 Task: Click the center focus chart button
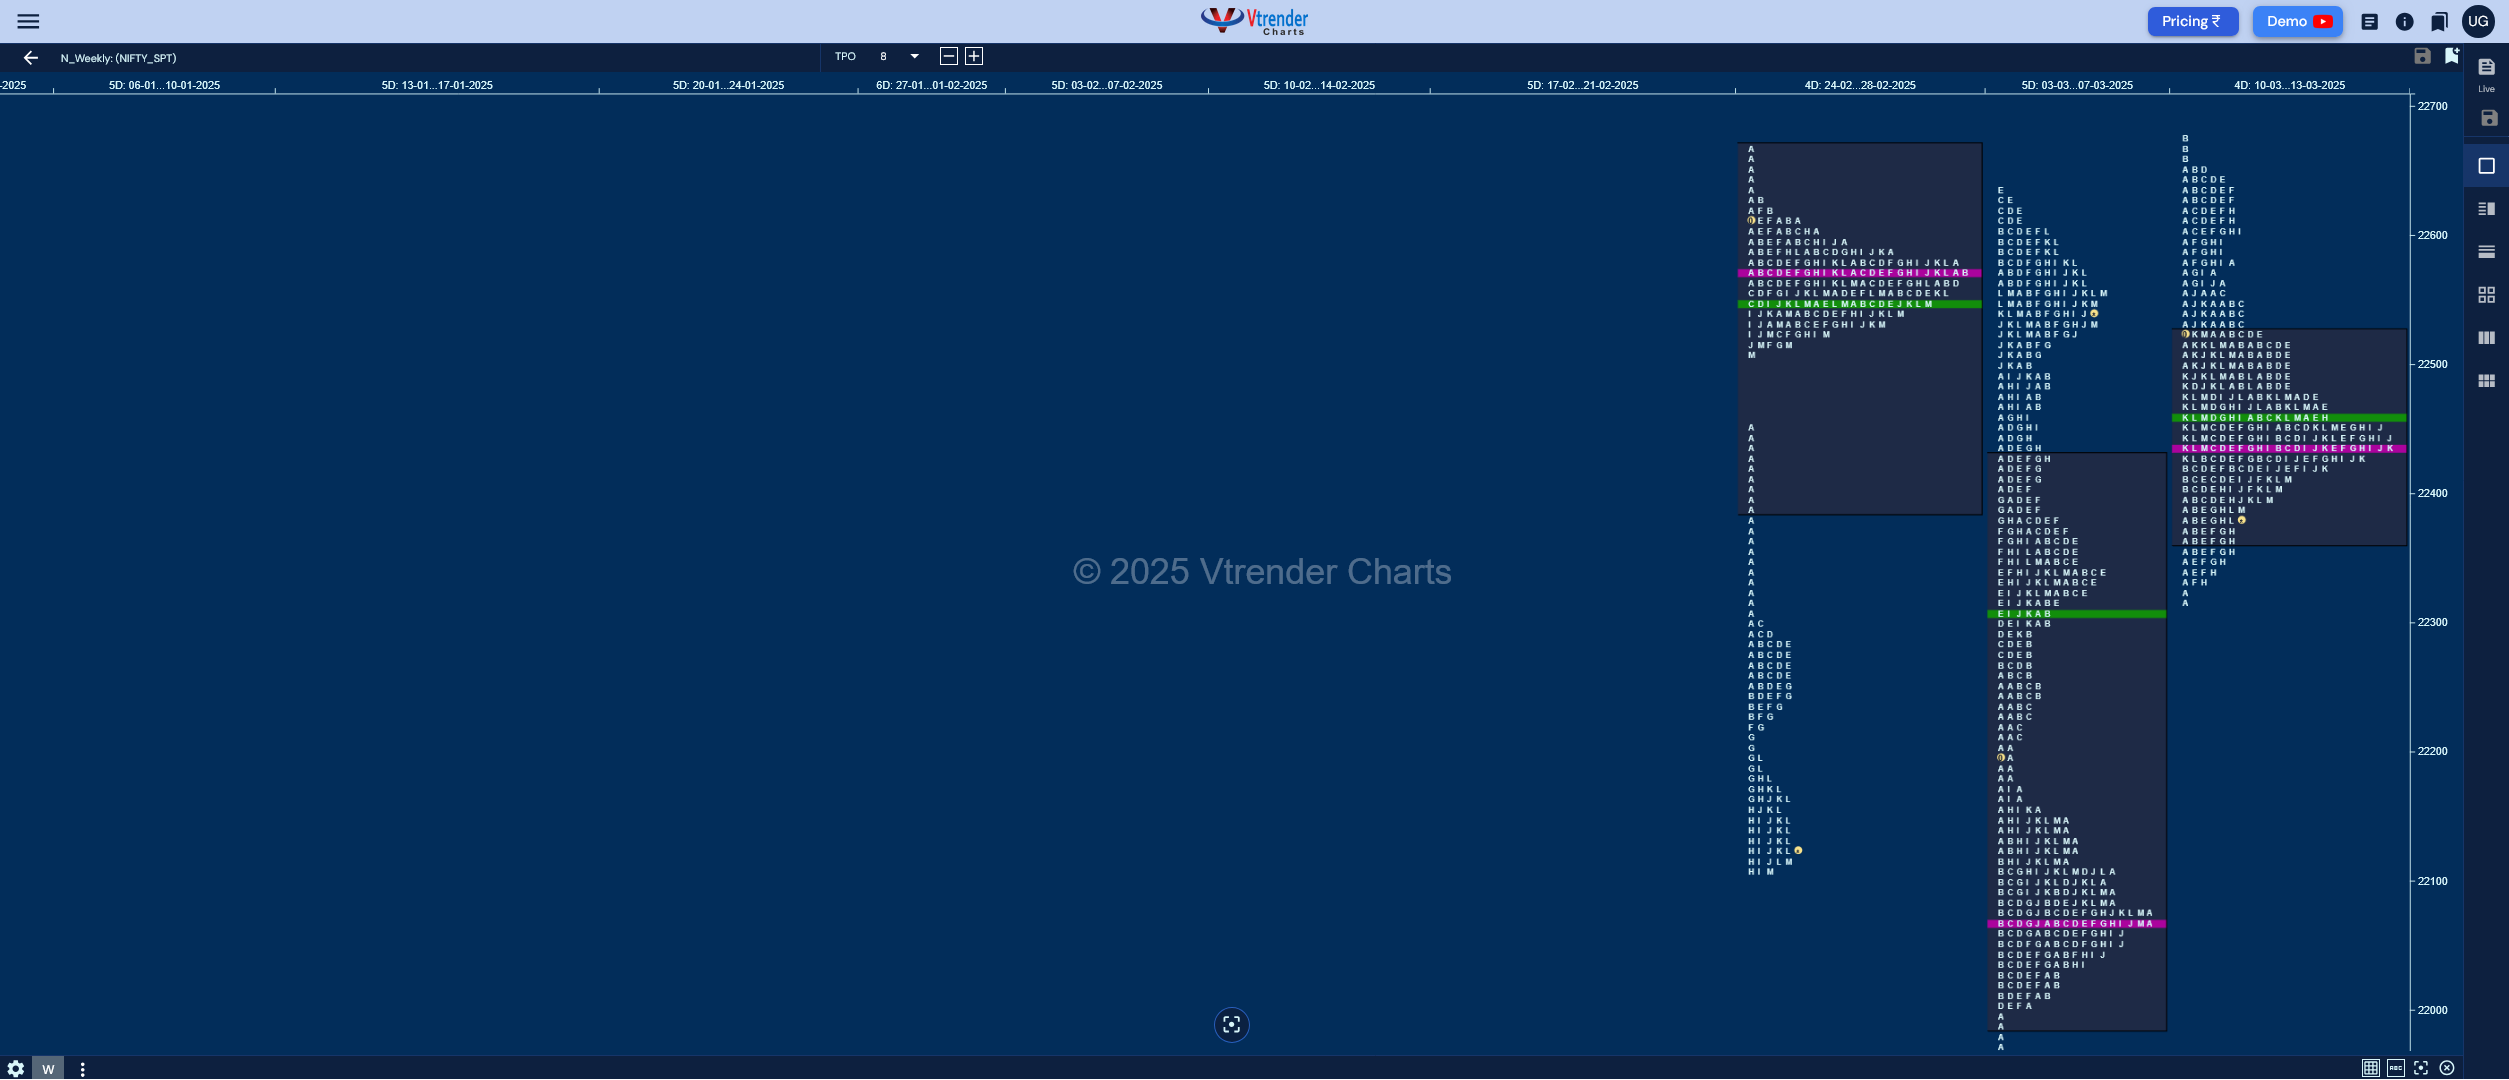pyautogui.click(x=1232, y=1024)
